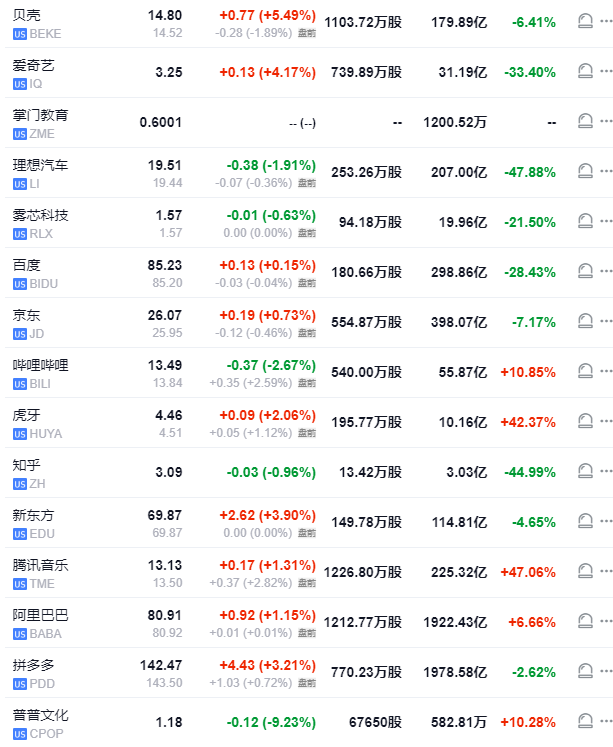Open the 掌门教育 stock name
The width and height of the screenshot is (613, 747).
pos(40,115)
